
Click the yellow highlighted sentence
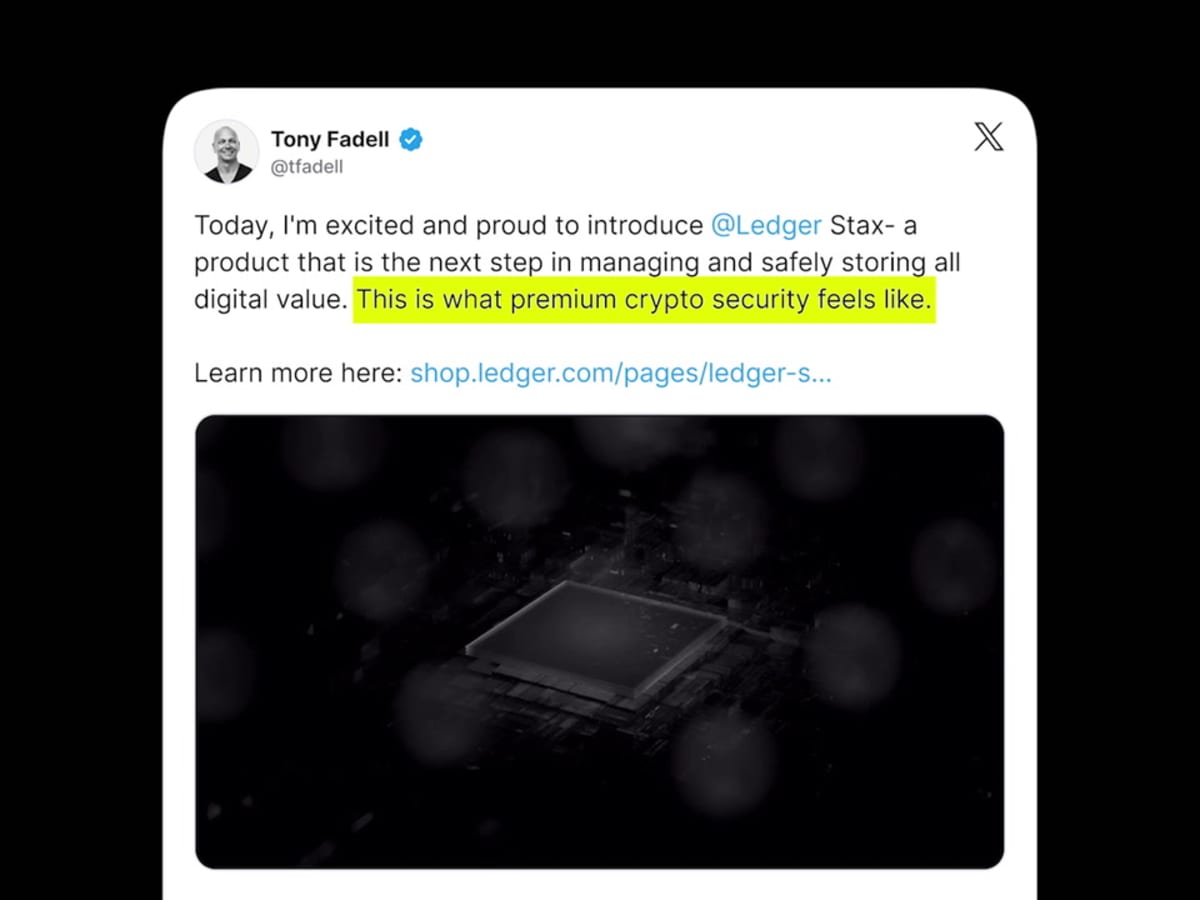pos(644,299)
